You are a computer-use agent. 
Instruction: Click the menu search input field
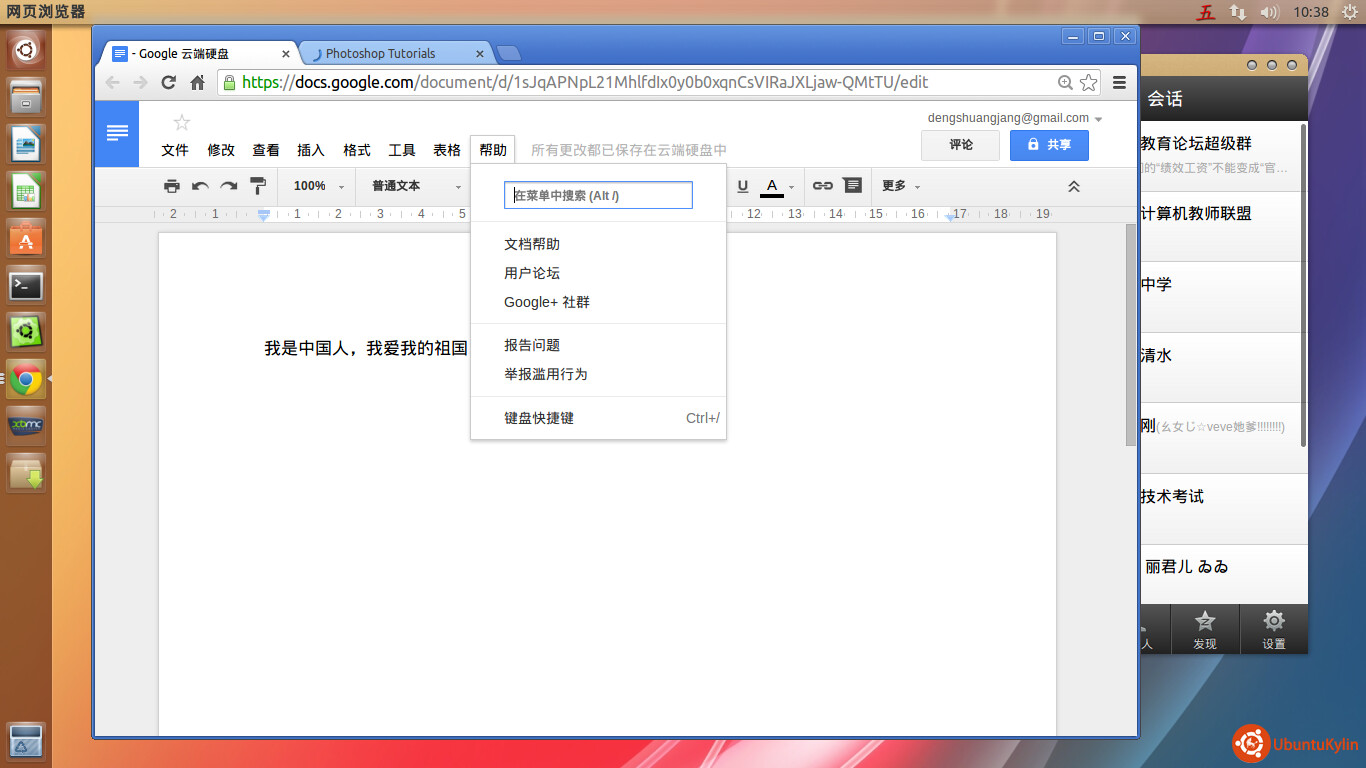tap(598, 195)
